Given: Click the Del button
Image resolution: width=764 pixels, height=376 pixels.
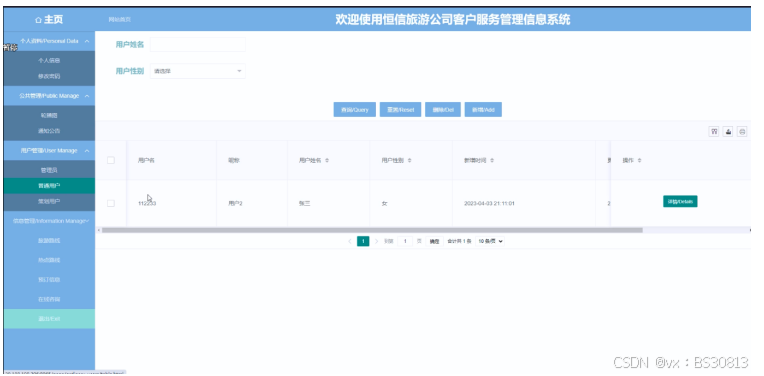Looking at the screenshot, I should (x=443, y=110).
